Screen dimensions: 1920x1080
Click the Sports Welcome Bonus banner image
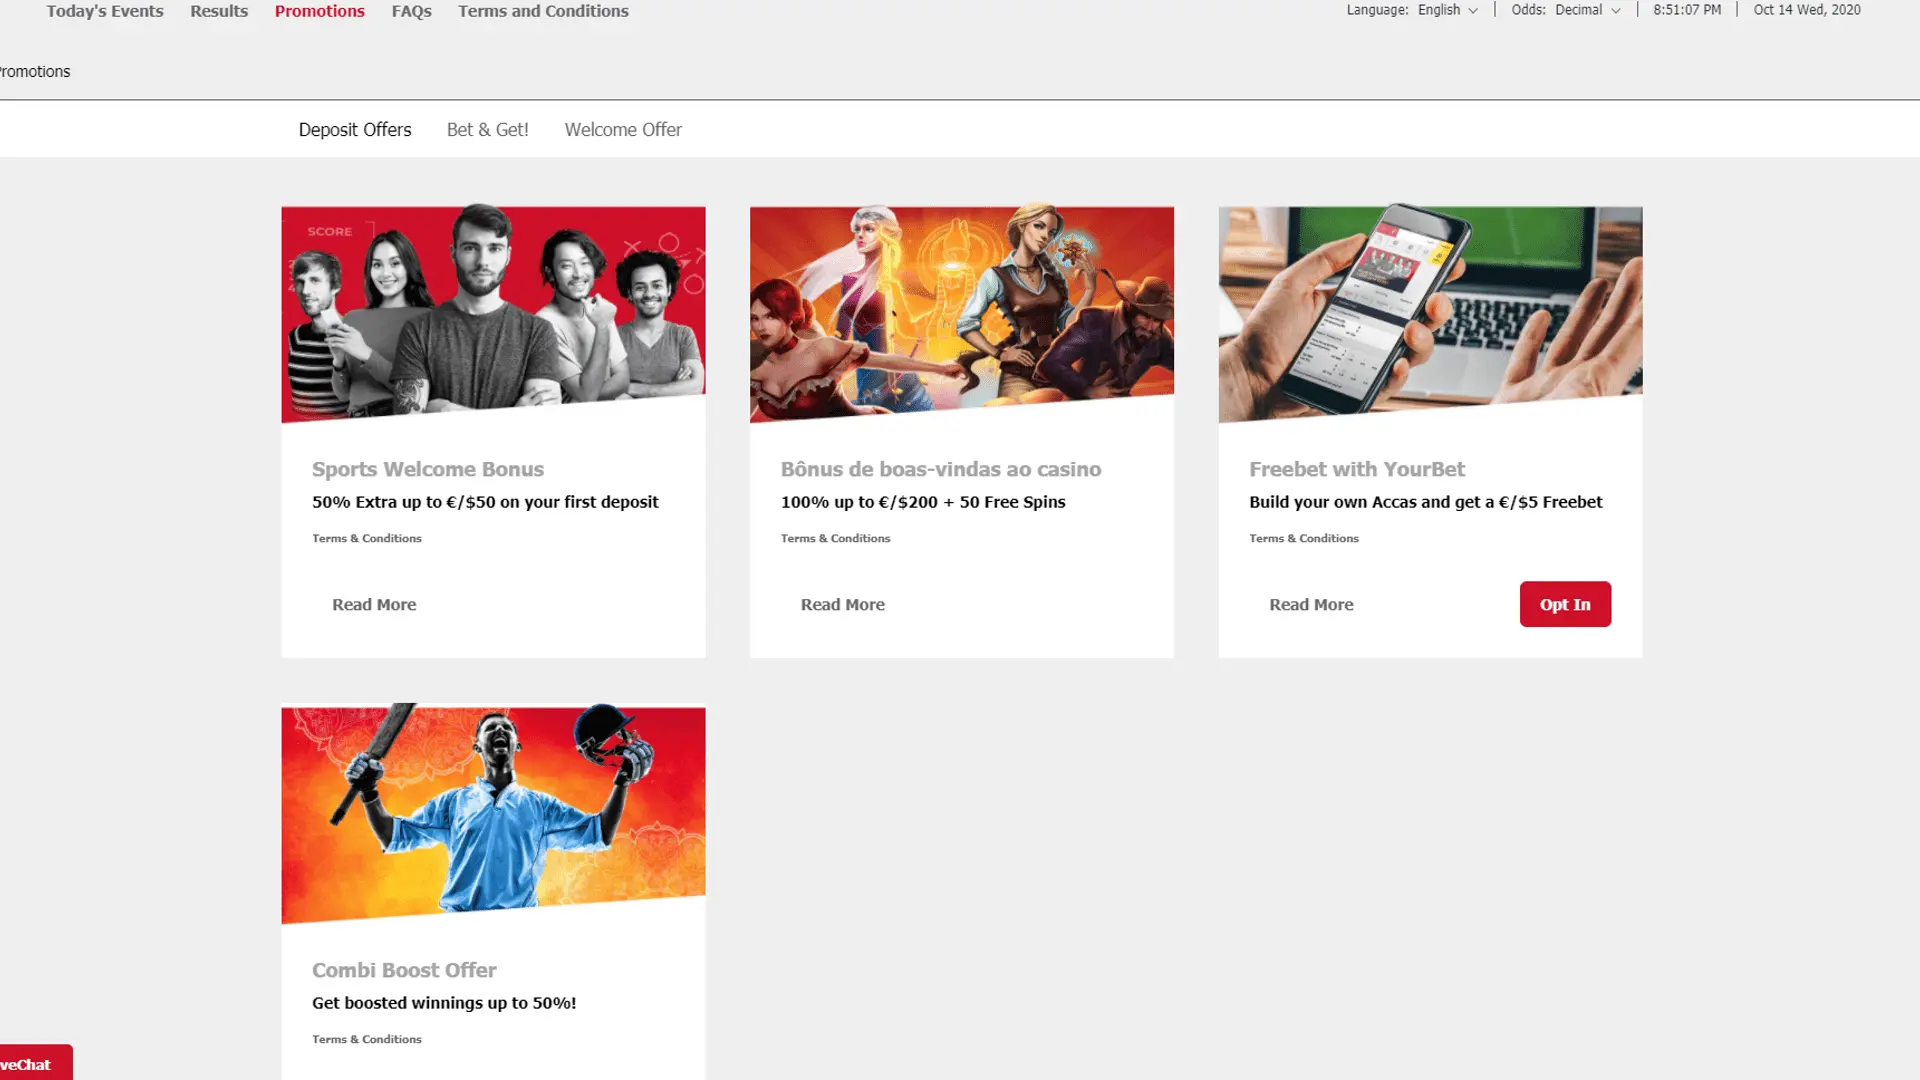pyautogui.click(x=493, y=310)
